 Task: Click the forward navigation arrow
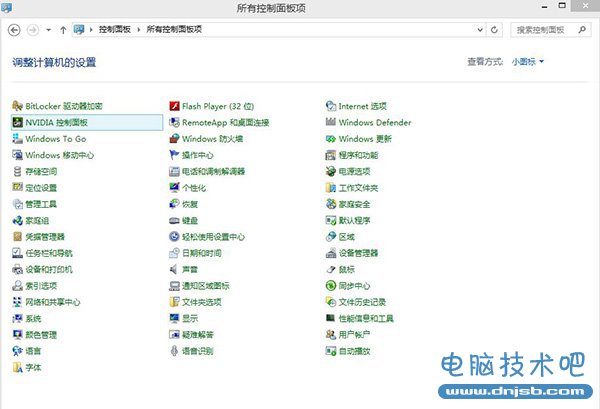coord(33,30)
